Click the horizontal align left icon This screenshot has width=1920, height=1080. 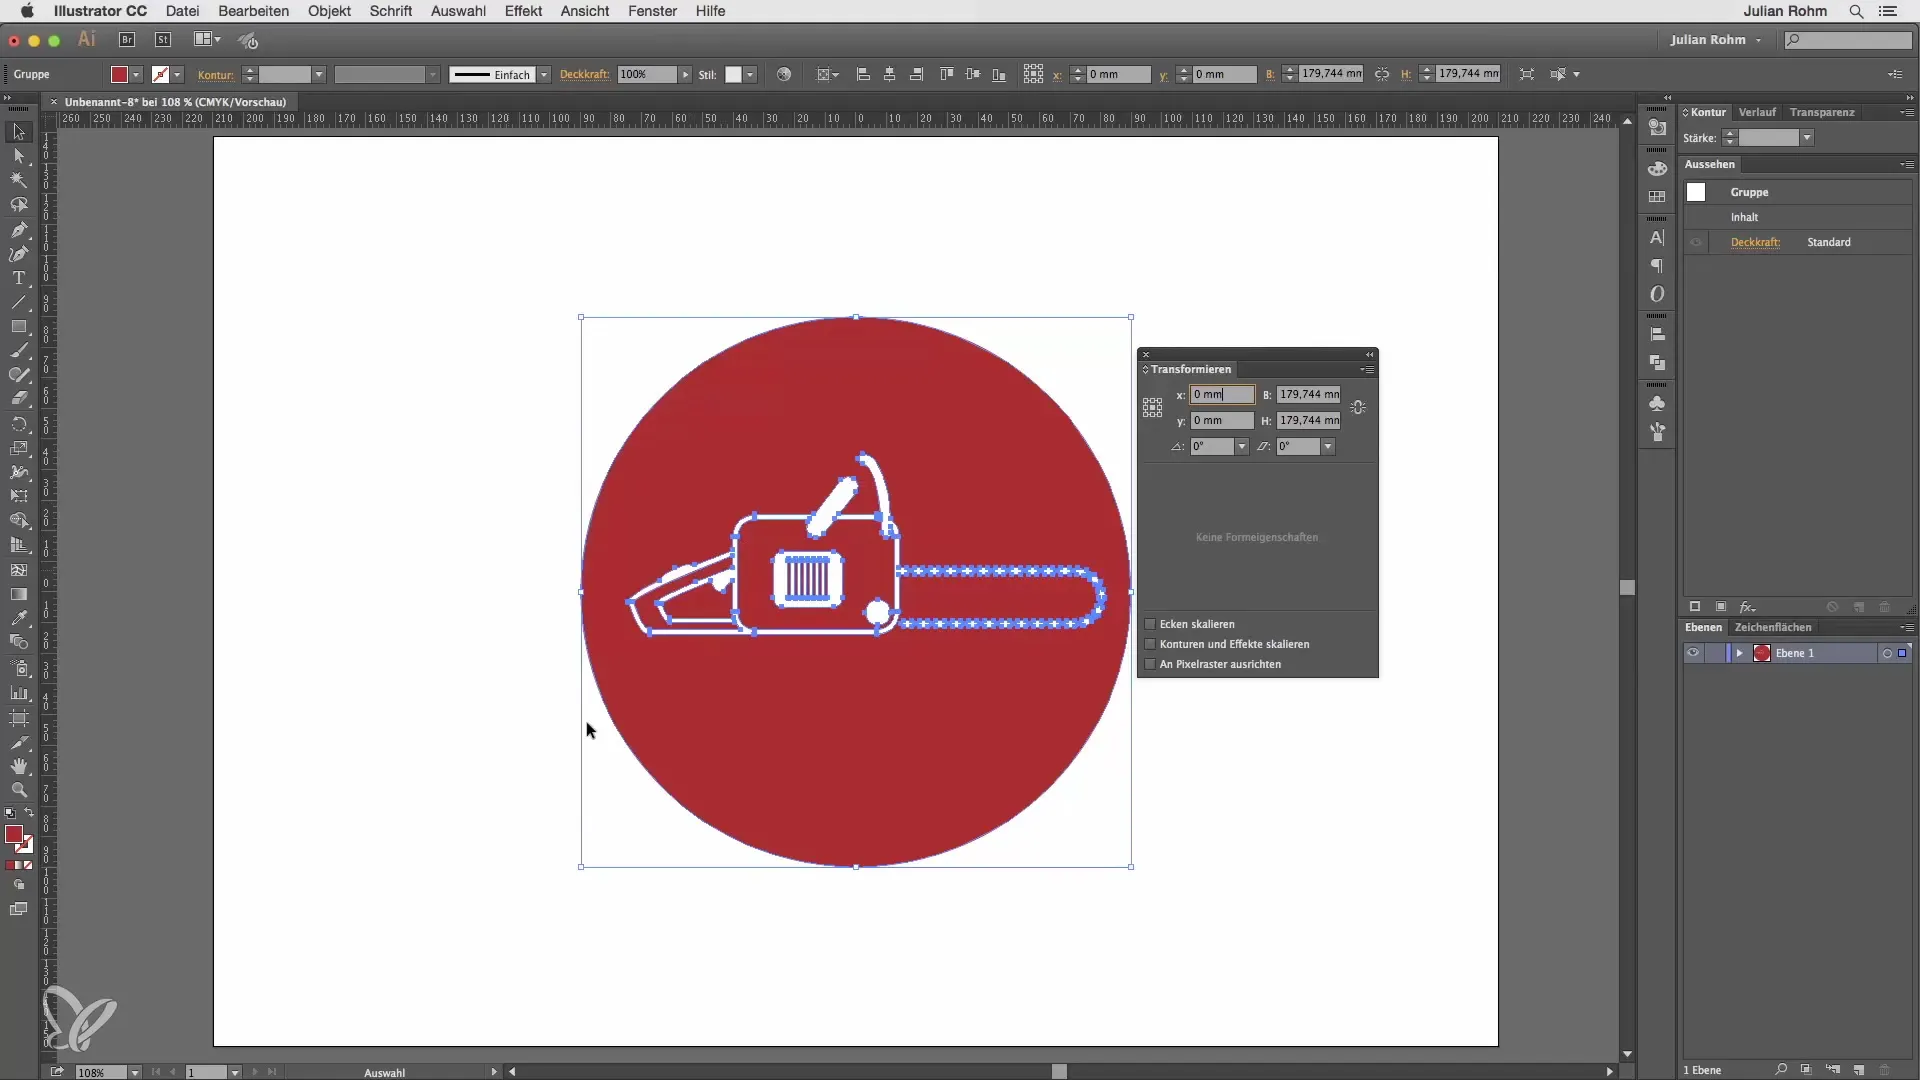tap(863, 74)
